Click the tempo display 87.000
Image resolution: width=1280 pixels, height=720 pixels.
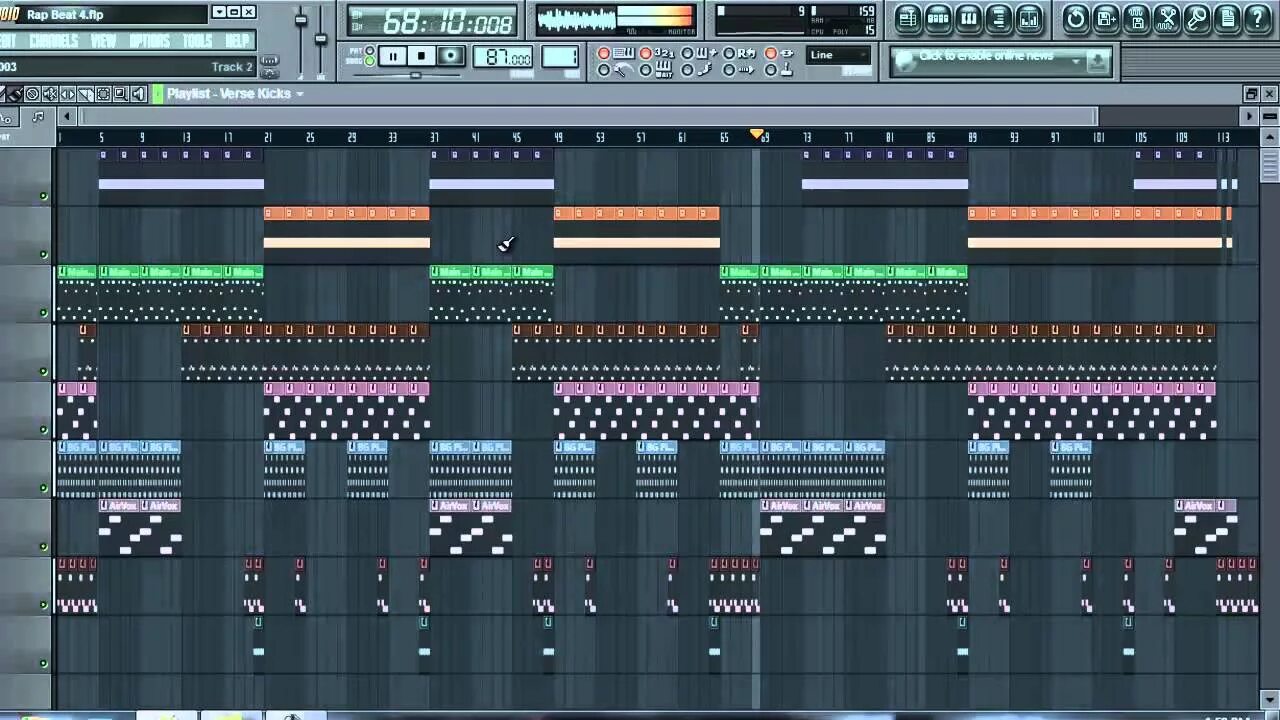(x=503, y=58)
